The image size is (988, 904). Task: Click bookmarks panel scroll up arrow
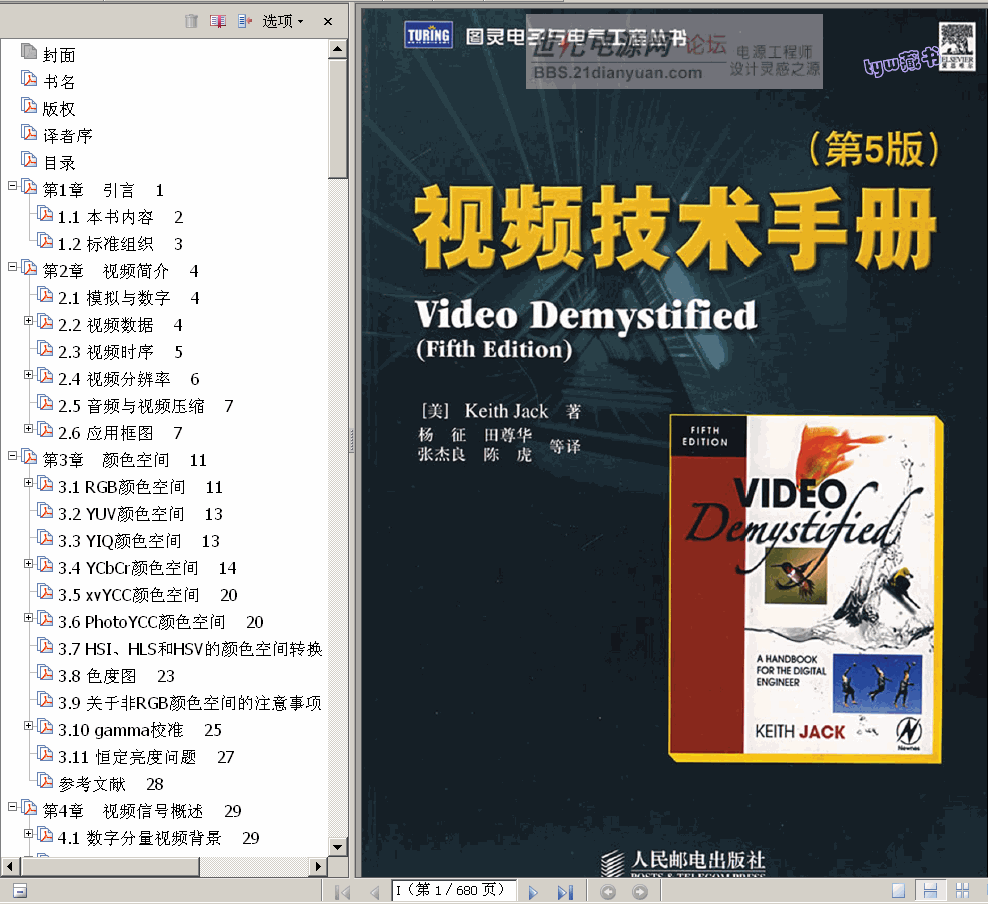(338, 49)
